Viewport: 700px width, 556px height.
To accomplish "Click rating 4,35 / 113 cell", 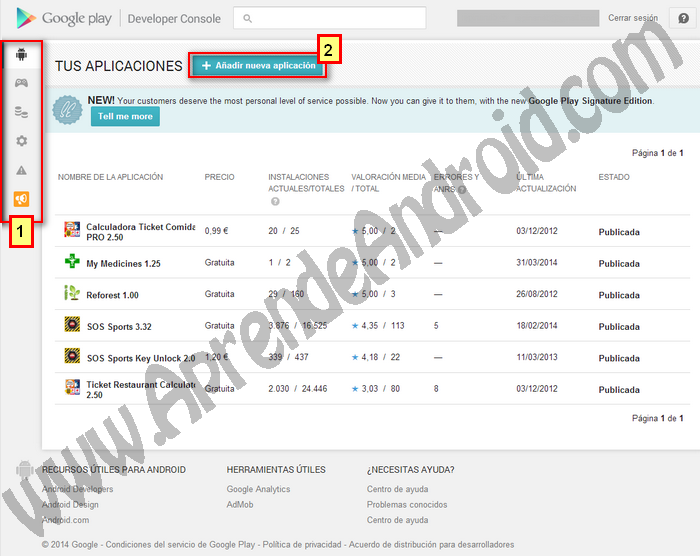I will point(378,326).
